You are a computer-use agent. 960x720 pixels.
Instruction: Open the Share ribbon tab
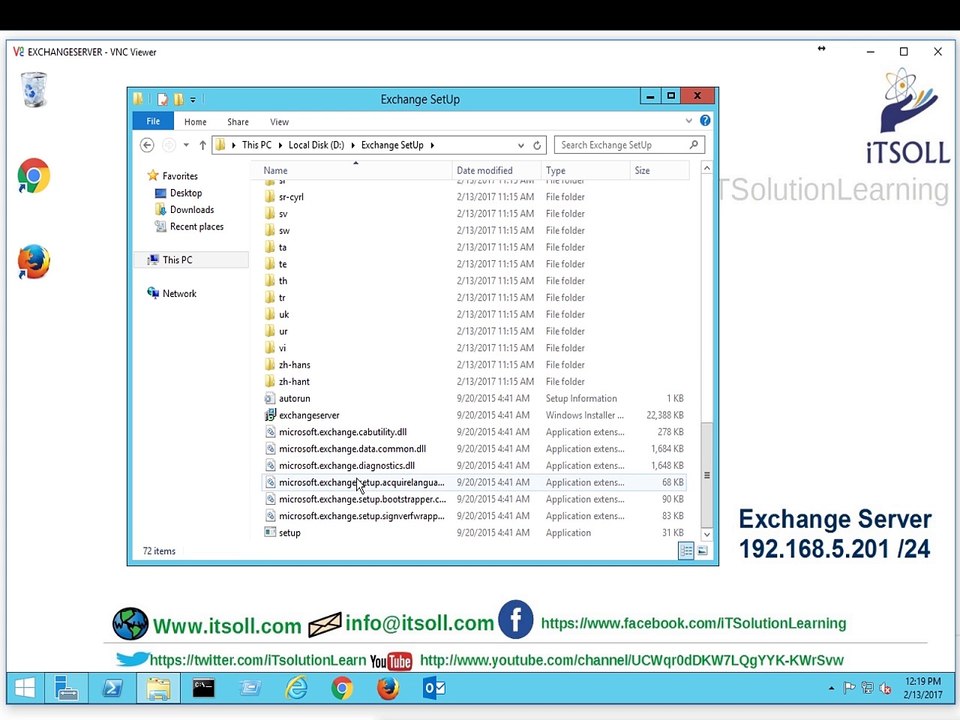coord(238,122)
